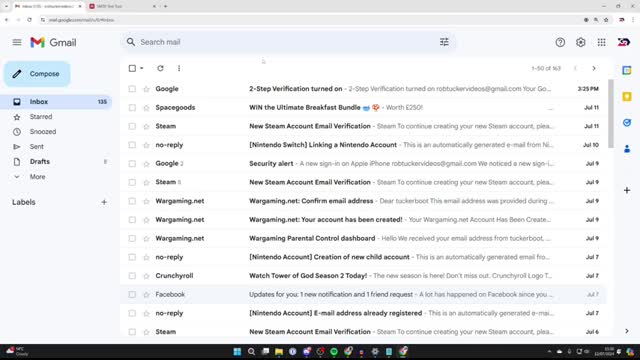Open the Gmail main menu hamburger
Image resolution: width=640 pixels, height=360 pixels.
17,42
